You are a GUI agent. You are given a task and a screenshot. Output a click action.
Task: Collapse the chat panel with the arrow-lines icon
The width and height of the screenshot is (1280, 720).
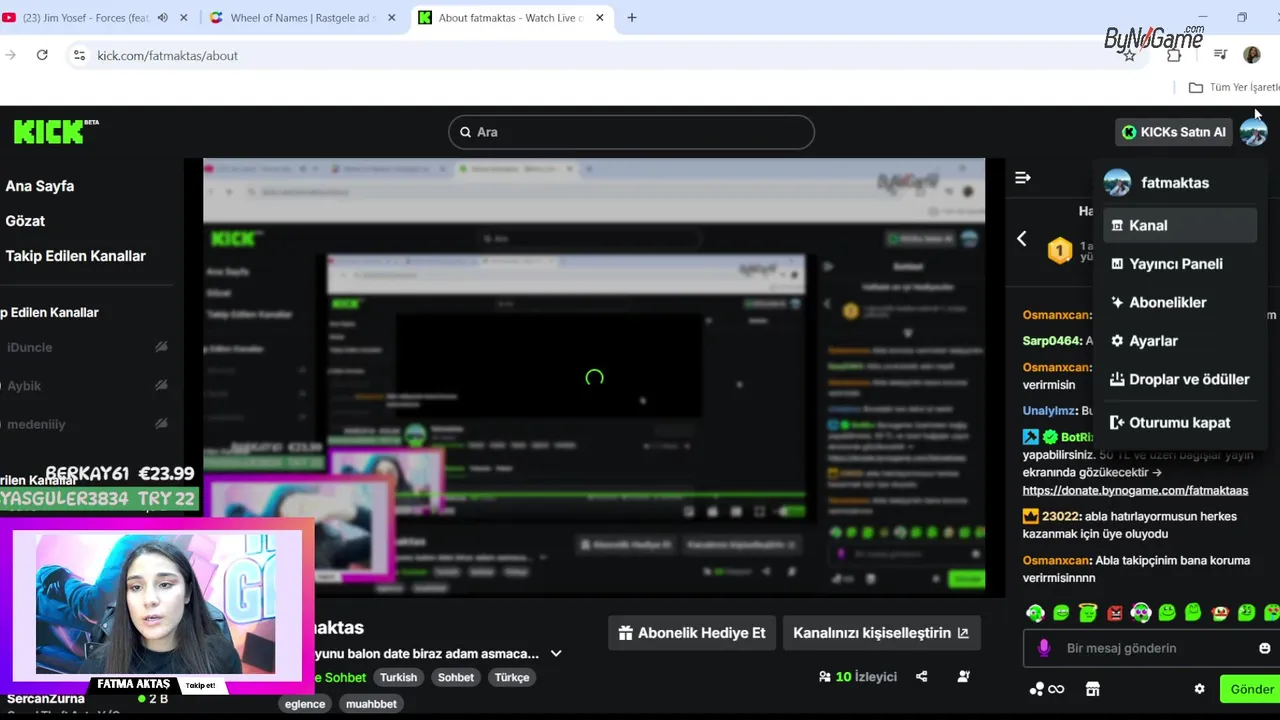1022,178
